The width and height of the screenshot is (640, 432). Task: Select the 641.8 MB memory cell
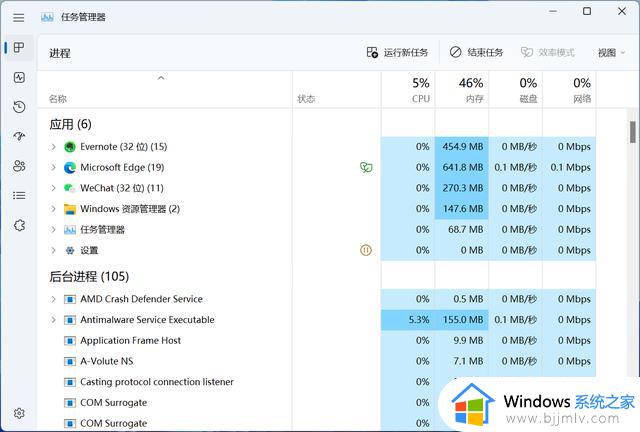pyautogui.click(x=462, y=167)
